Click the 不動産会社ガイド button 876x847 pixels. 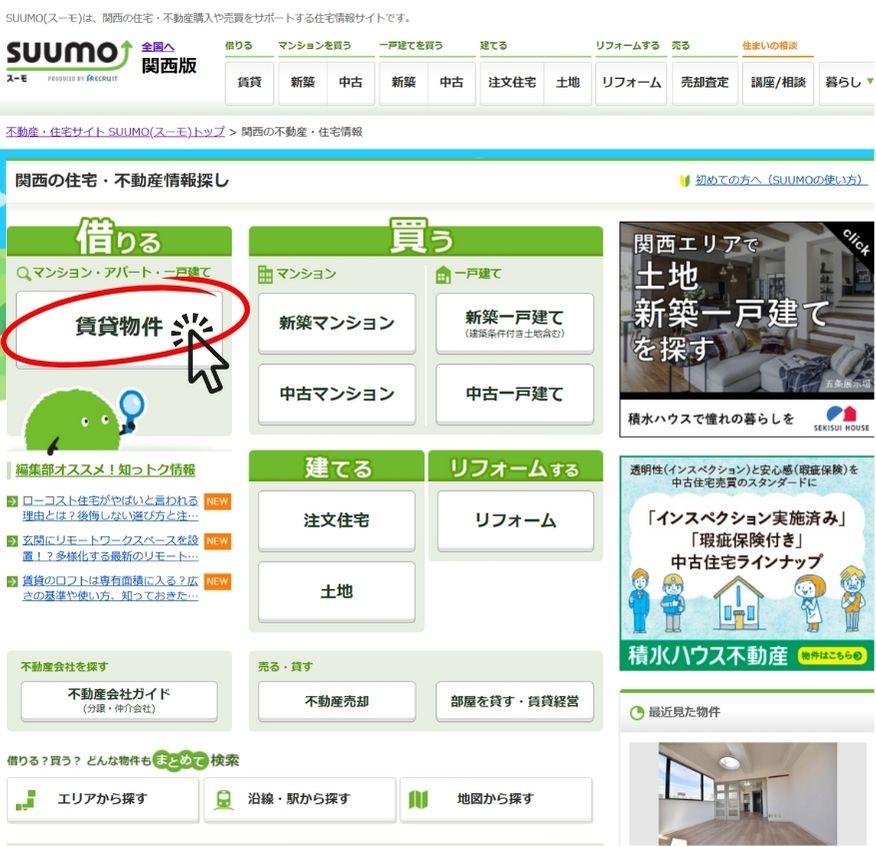[x=118, y=700]
